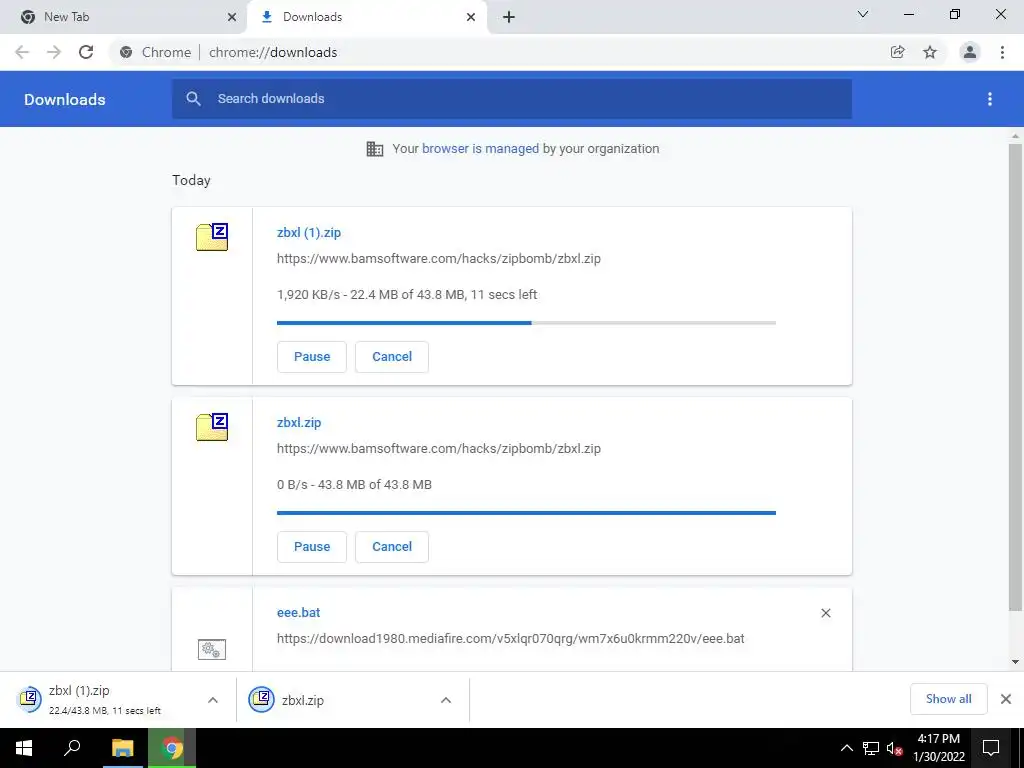Expand options for zbxl.zip shelf item

click(x=446, y=700)
